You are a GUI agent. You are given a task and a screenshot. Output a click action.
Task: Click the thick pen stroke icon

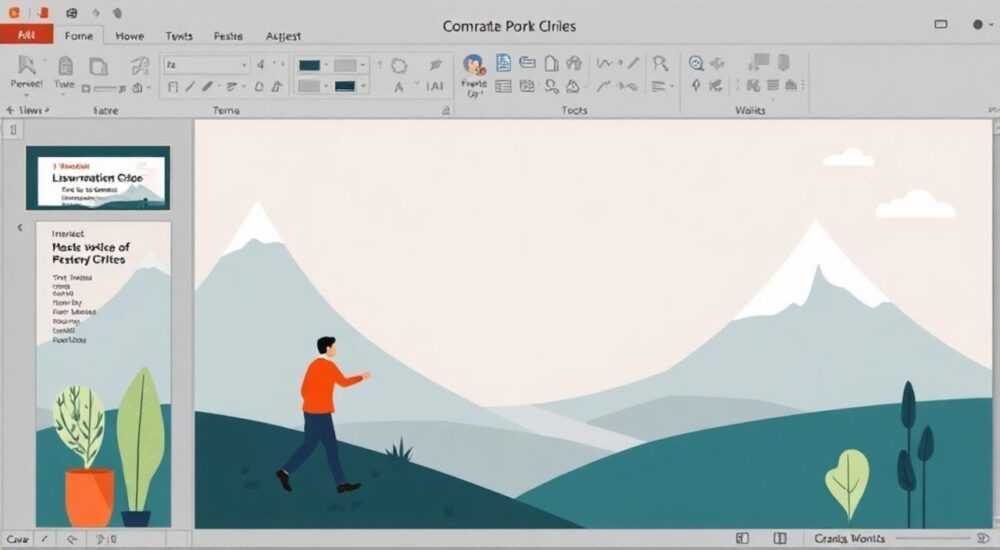click(208, 86)
